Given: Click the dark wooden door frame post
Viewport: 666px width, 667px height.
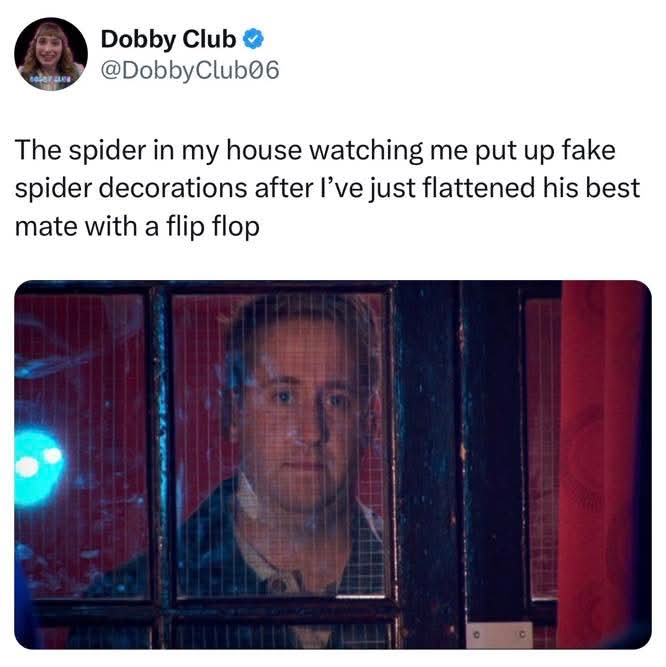Looking at the screenshot, I should tap(428, 464).
